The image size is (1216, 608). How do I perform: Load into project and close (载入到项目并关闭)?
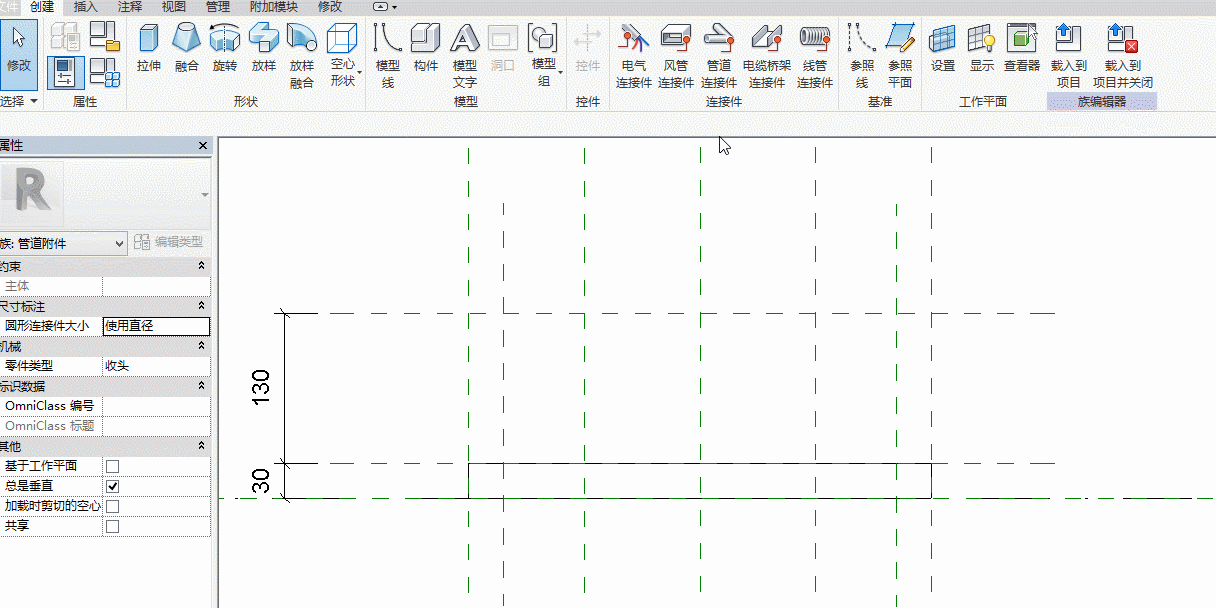coord(1123,57)
